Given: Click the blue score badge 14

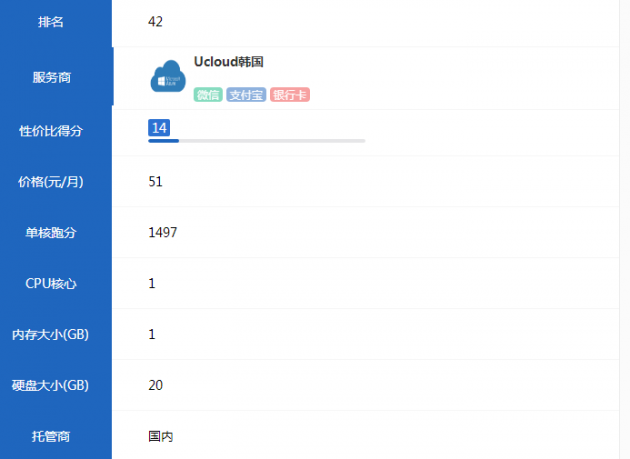Looking at the screenshot, I should click(159, 128).
